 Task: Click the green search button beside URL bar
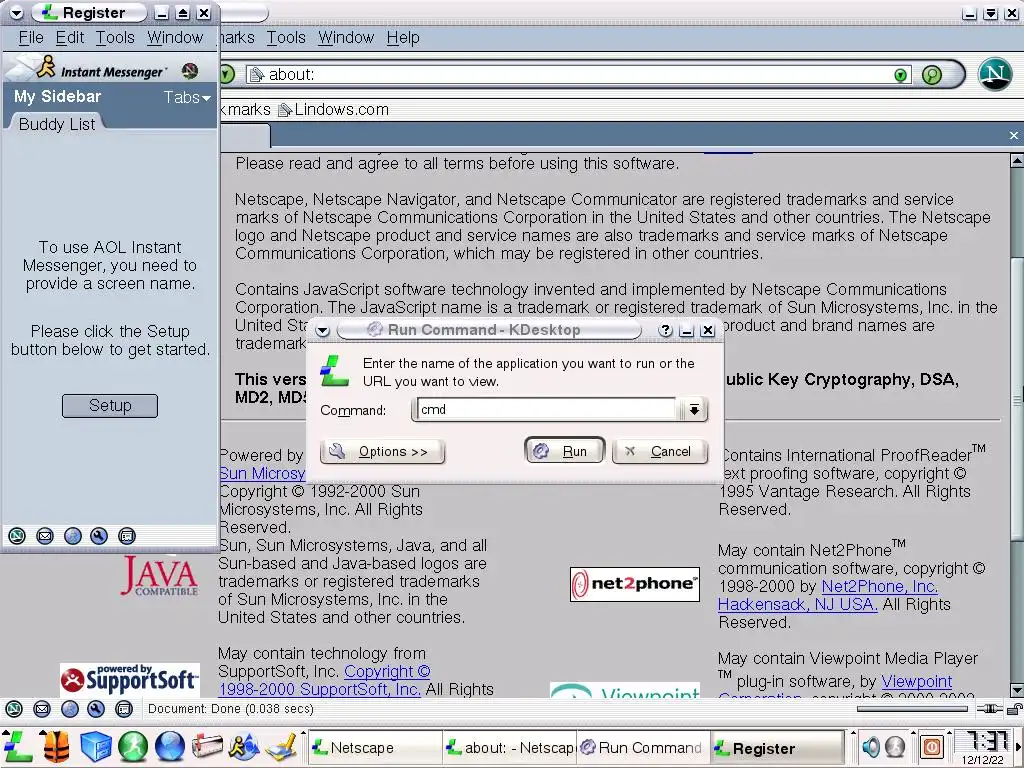(932, 75)
